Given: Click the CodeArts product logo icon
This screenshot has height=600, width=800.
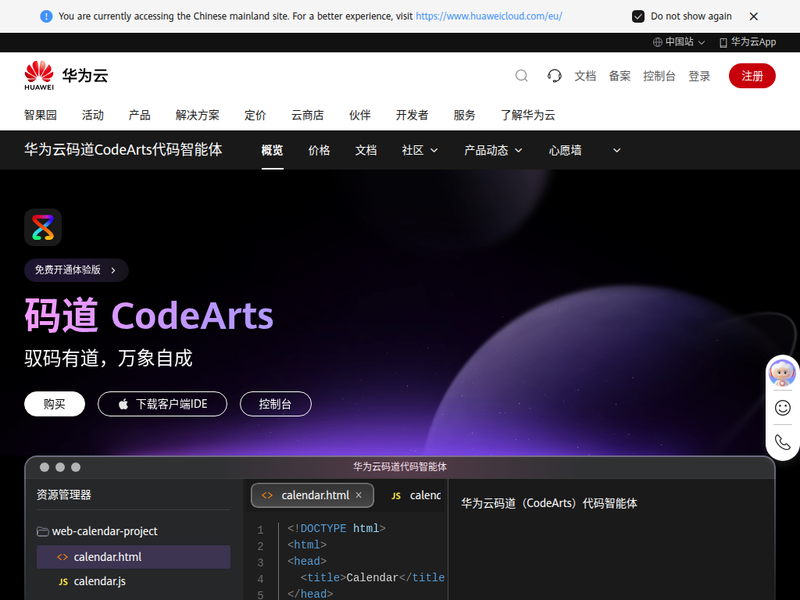Looking at the screenshot, I should (43, 228).
